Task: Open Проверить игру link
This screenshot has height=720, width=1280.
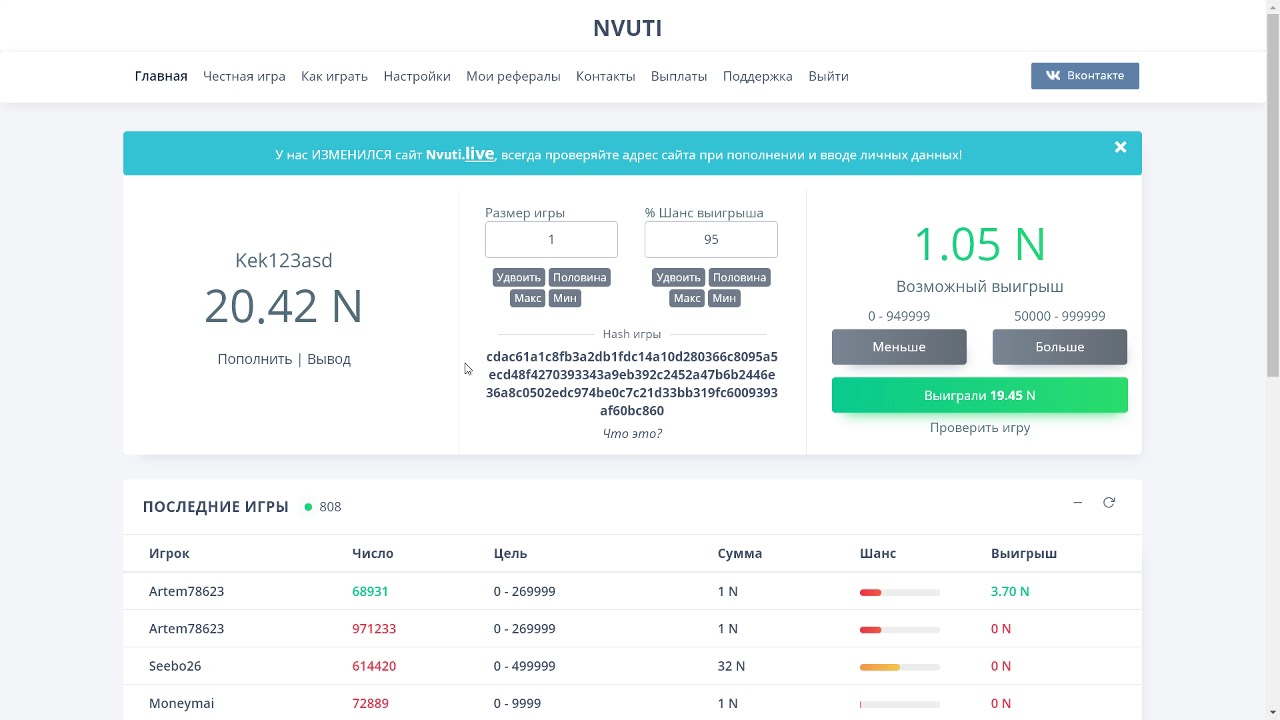Action: pos(980,427)
